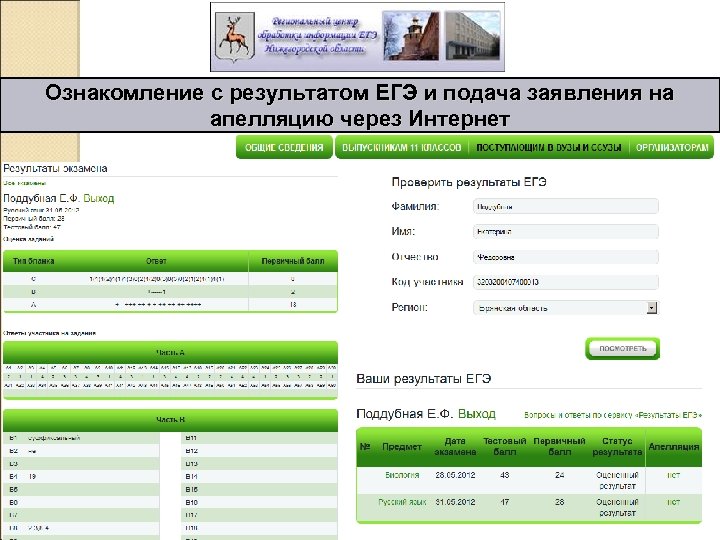
Task: Click the B1 answer row
Action: (x=81, y=438)
